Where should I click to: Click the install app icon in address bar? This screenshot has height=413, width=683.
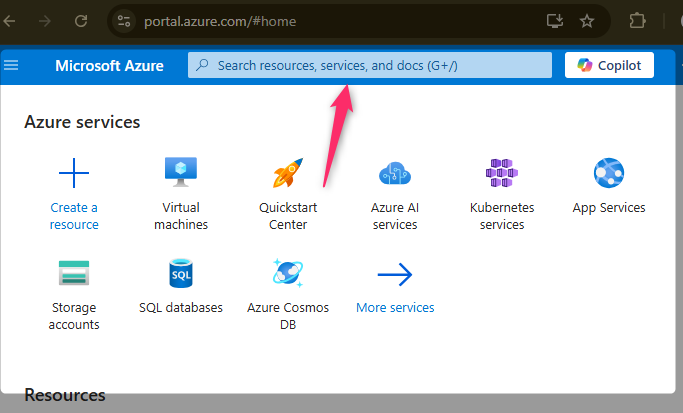click(555, 21)
